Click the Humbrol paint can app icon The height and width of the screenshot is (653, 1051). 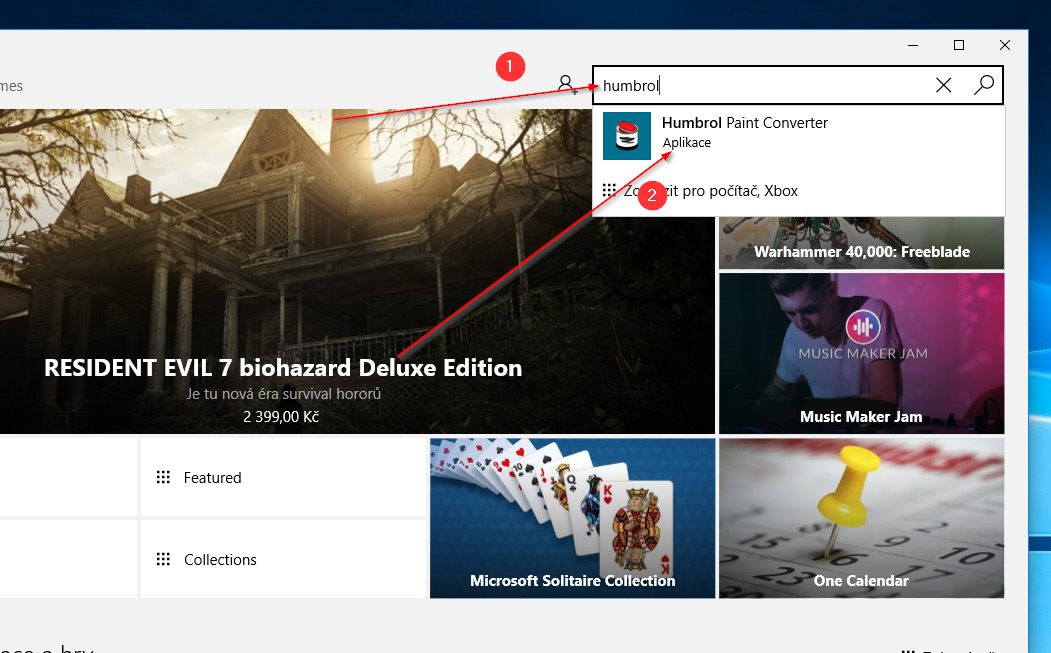(x=627, y=136)
